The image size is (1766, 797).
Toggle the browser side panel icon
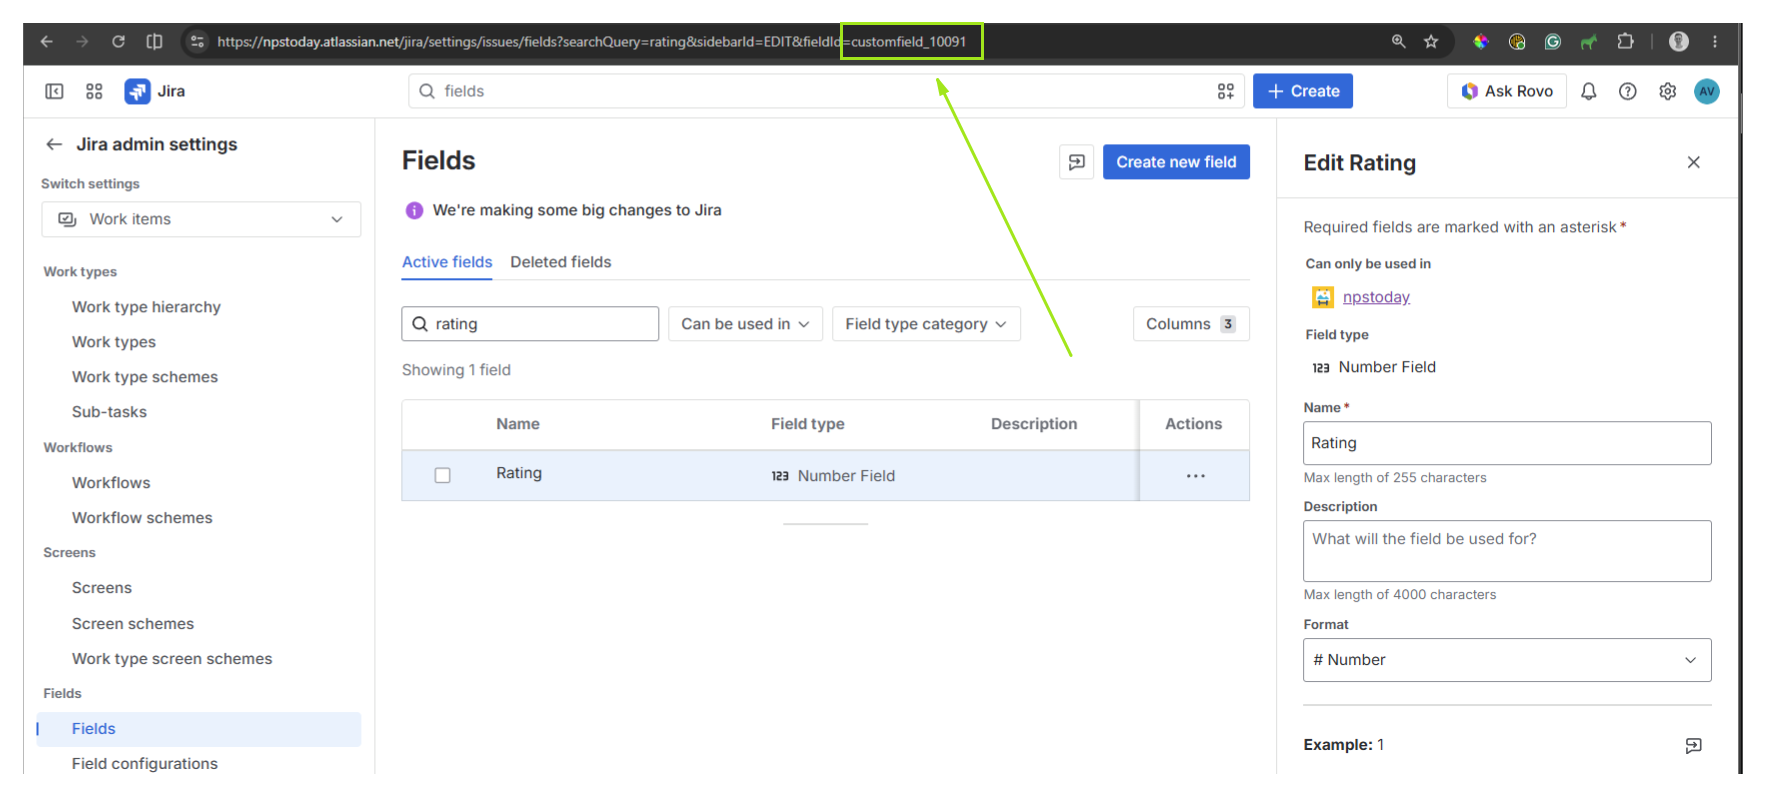click(154, 41)
